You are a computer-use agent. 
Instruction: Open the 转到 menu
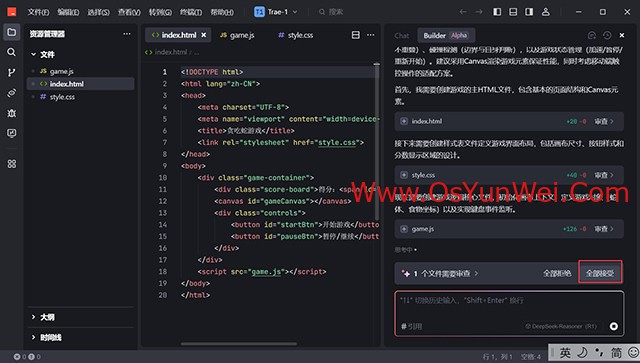tap(160, 12)
